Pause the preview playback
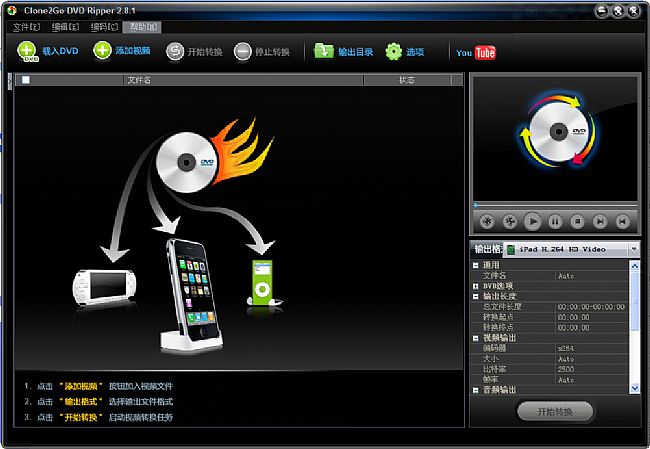Image resolution: width=650 pixels, height=449 pixels. coord(555,221)
